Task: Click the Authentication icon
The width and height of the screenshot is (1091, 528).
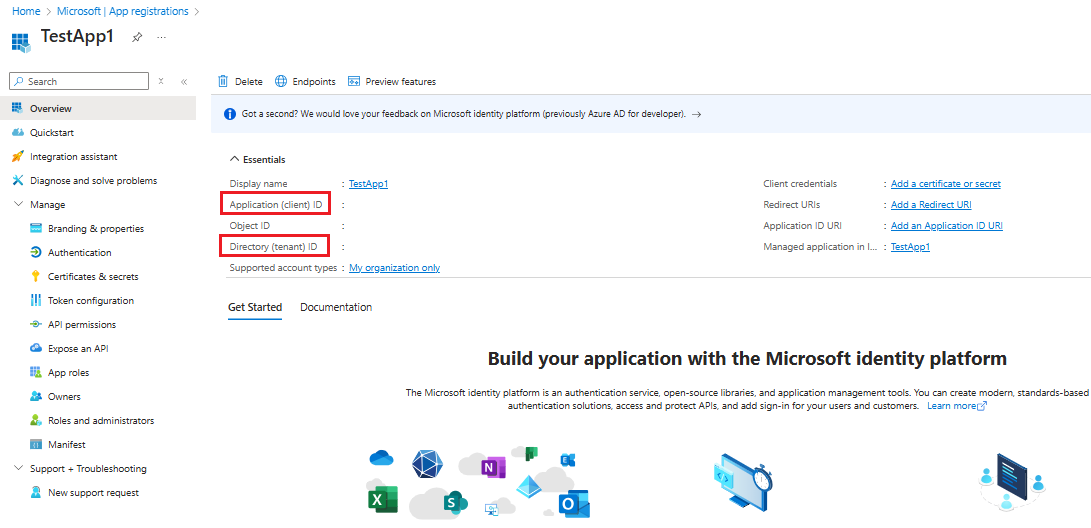Action: [36, 253]
